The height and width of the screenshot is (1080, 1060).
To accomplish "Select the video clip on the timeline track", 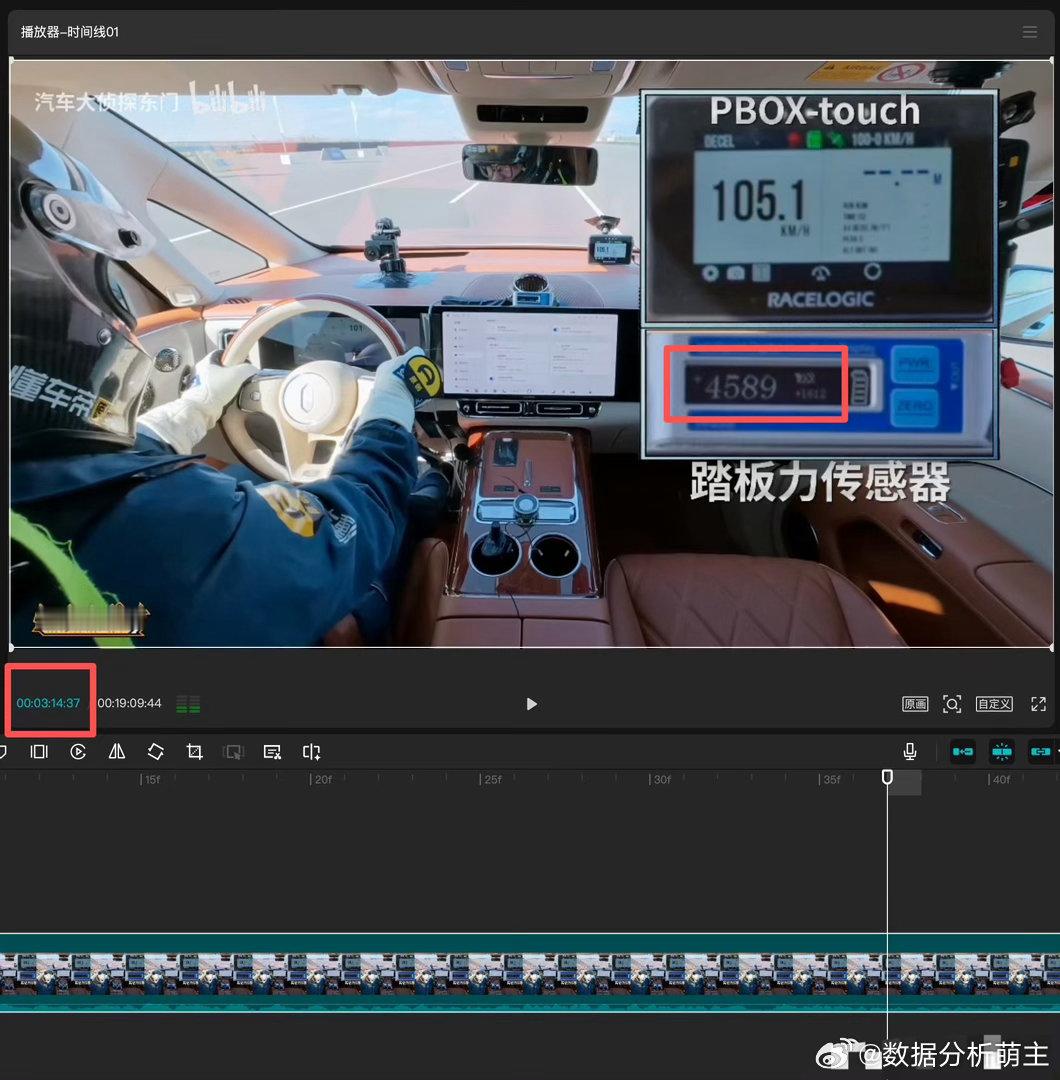I will point(530,973).
